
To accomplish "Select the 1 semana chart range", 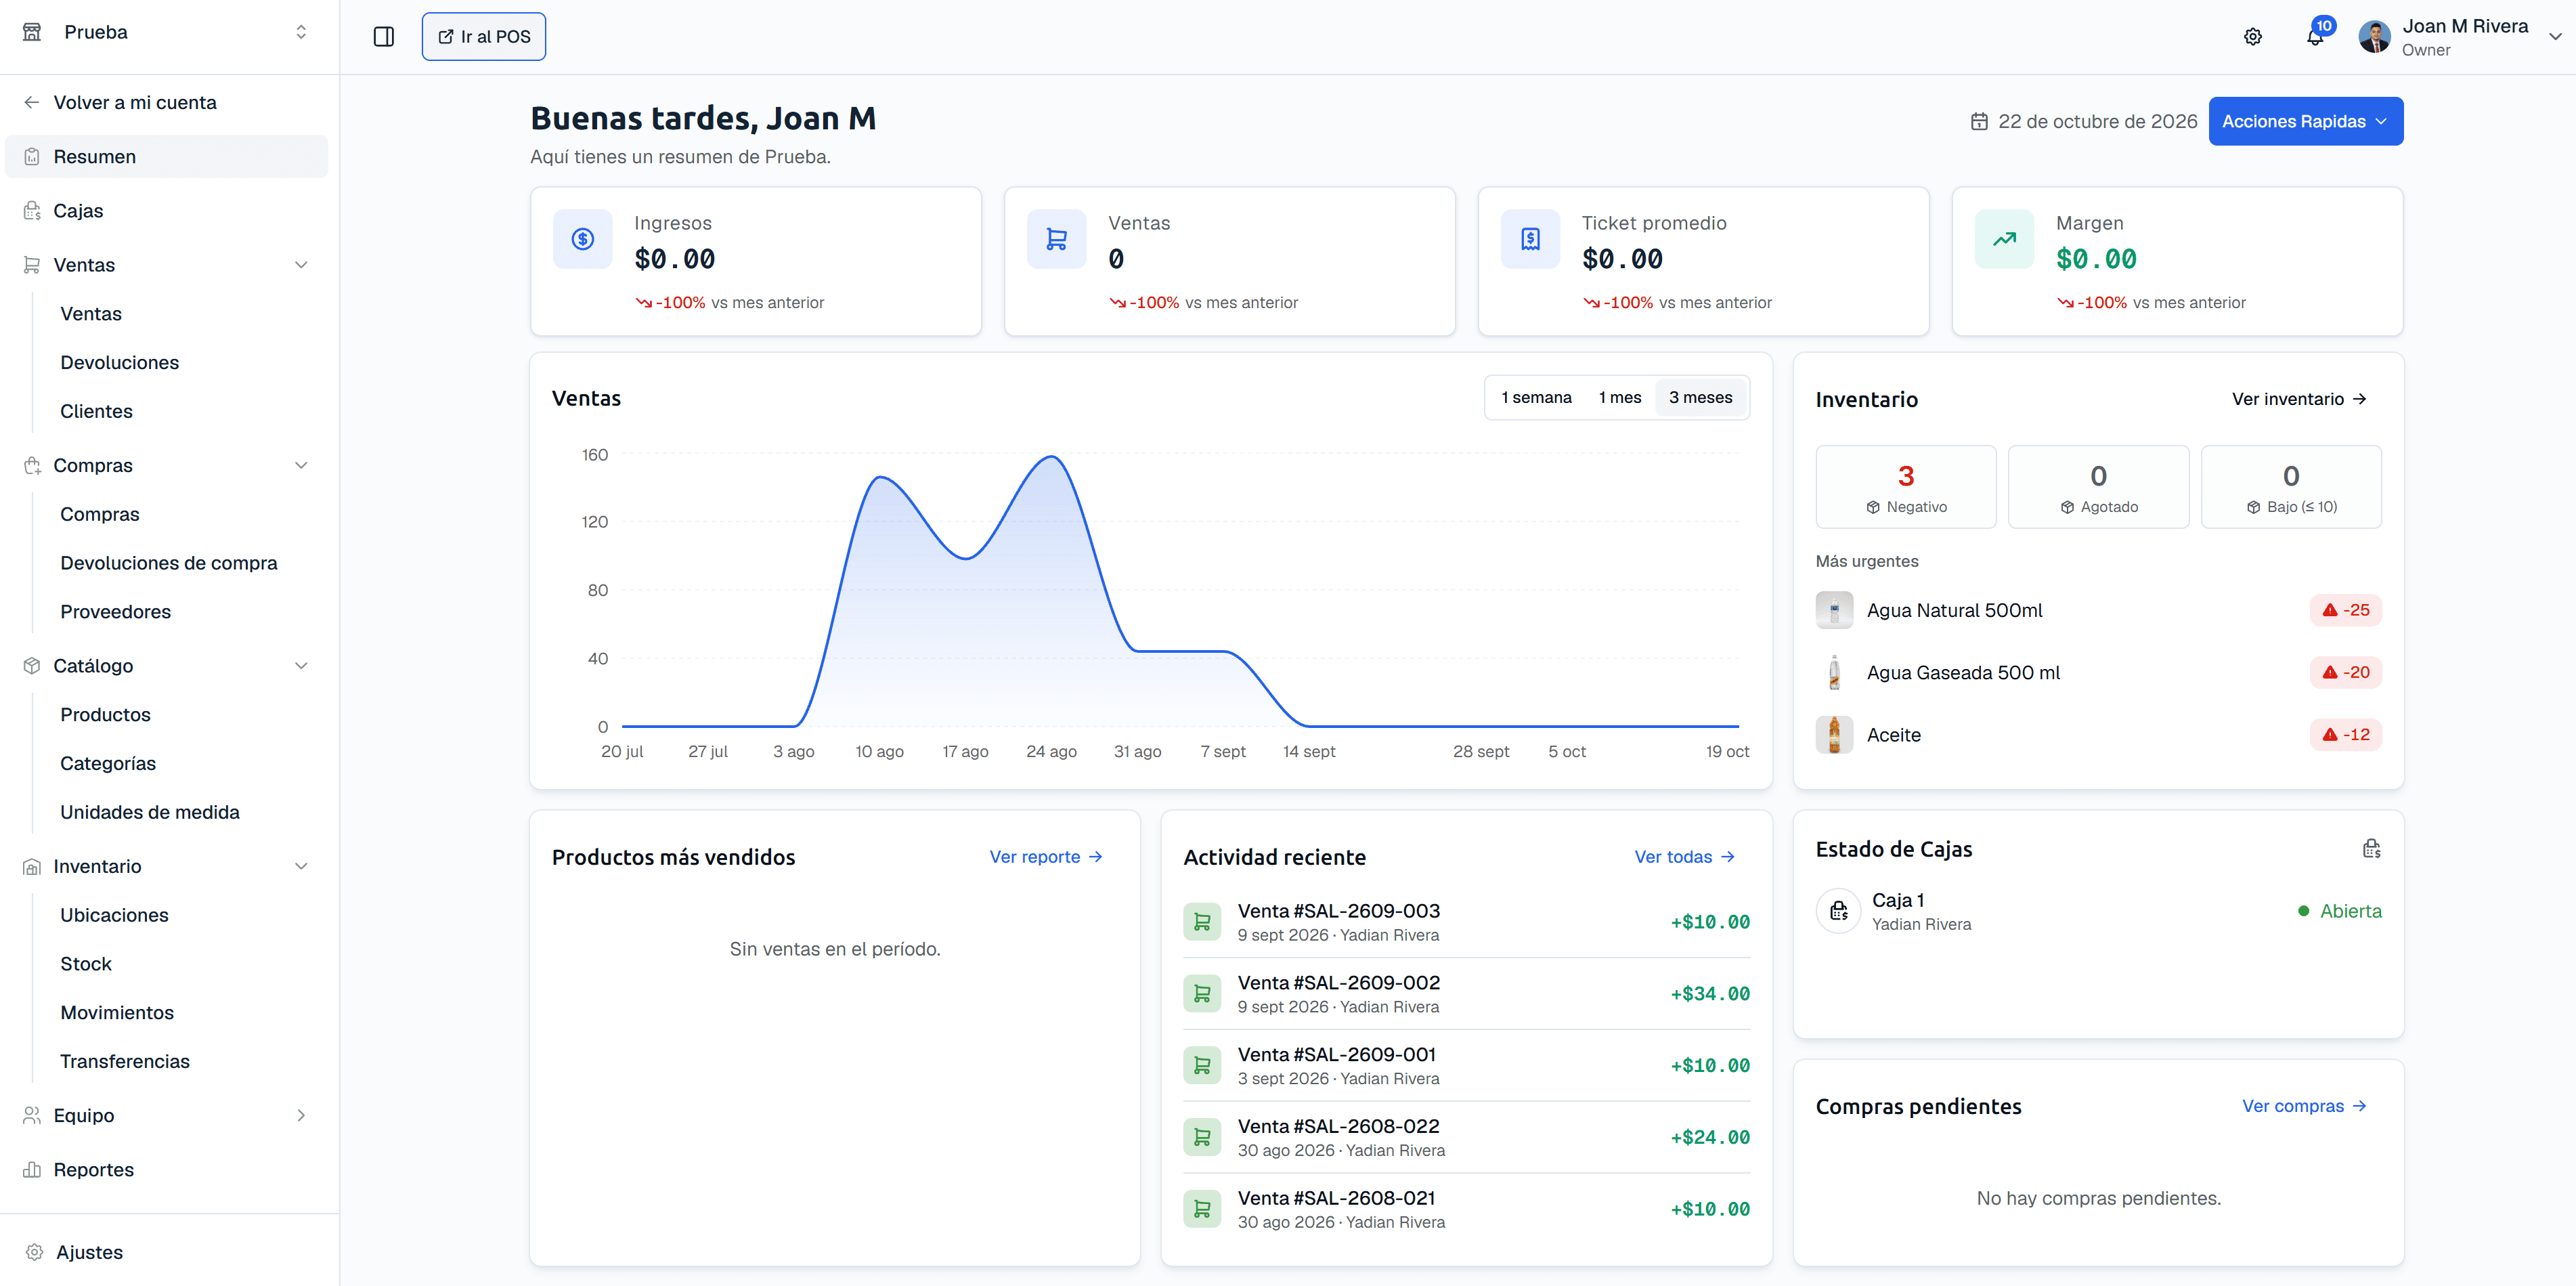I will coord(1536,398).
